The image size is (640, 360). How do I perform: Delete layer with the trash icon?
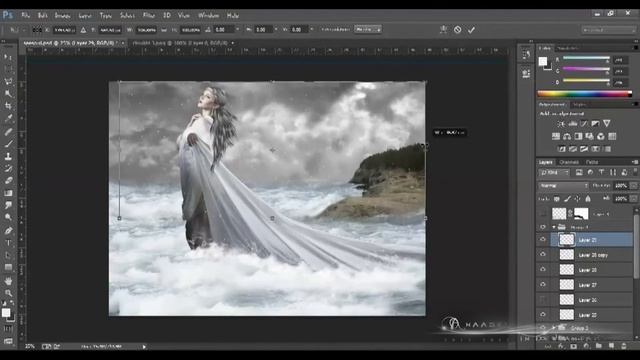click(624, 346)
